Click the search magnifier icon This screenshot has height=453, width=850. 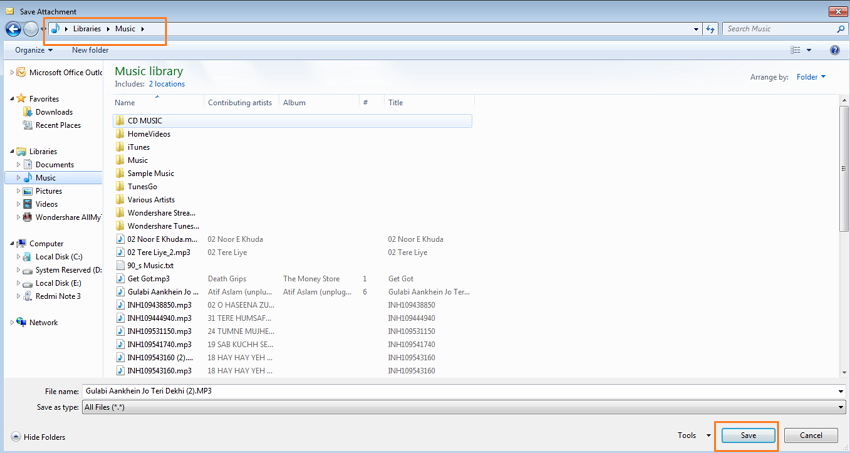click(x=839, y=29)
